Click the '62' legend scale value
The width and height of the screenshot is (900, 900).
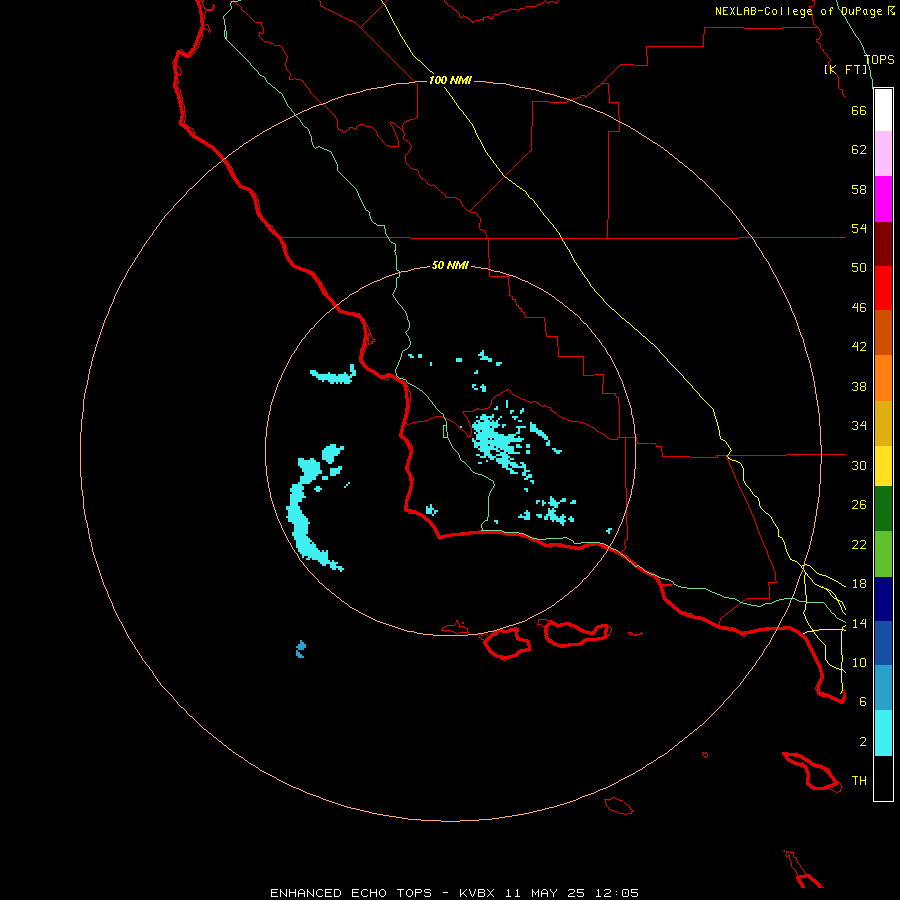(x=859, y=150)
